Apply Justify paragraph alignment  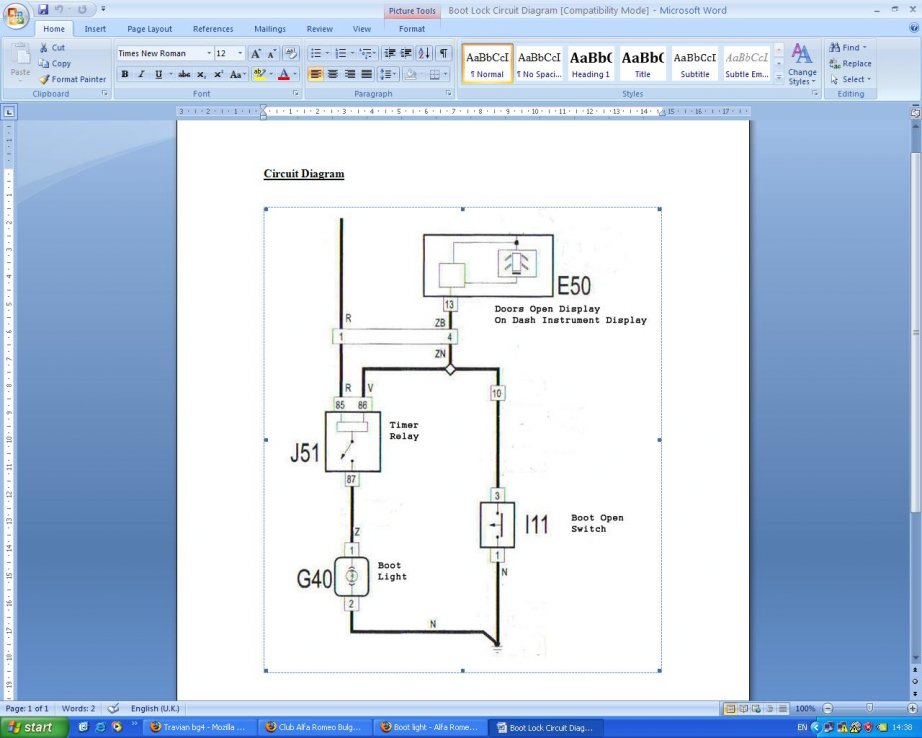(x=367, y=74)
